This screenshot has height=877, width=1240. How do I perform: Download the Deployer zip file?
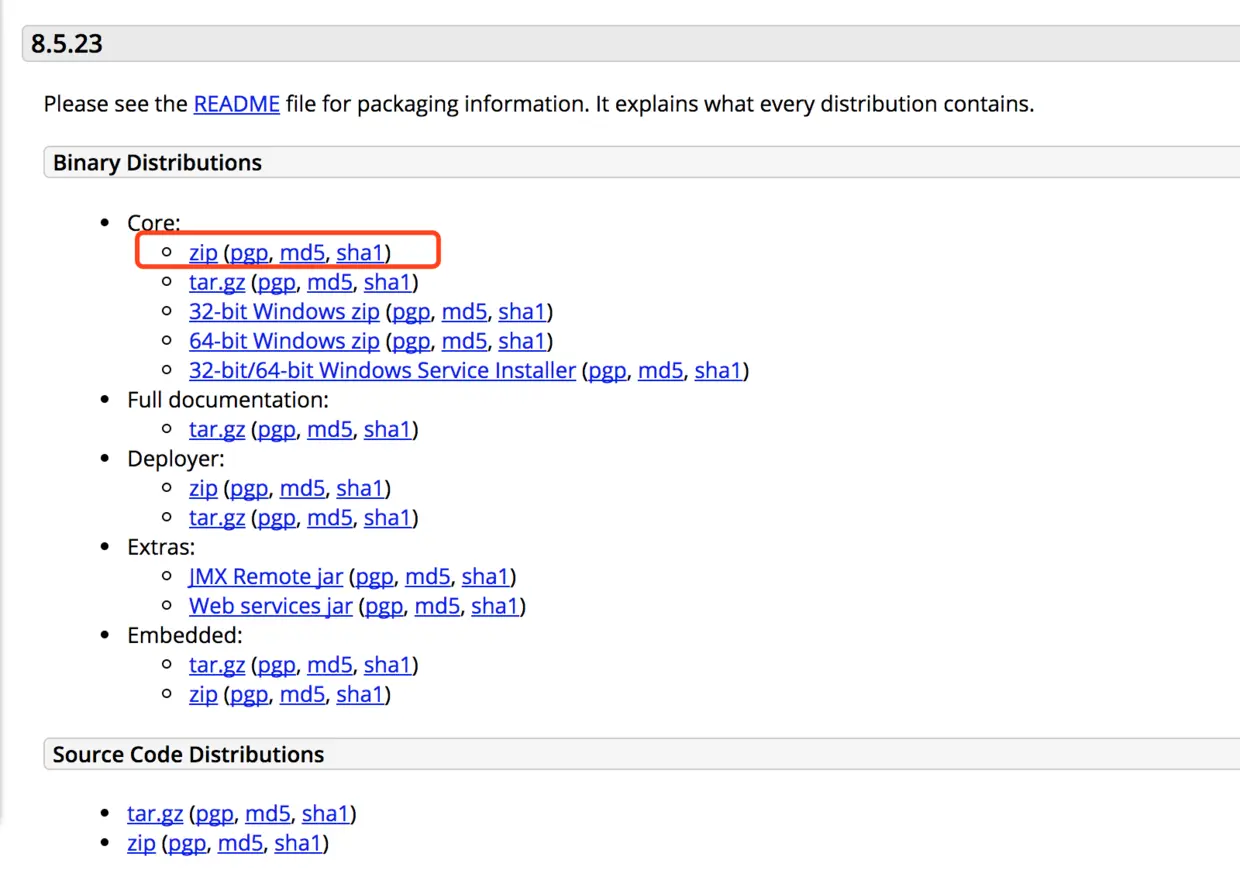tap(203, 489)
